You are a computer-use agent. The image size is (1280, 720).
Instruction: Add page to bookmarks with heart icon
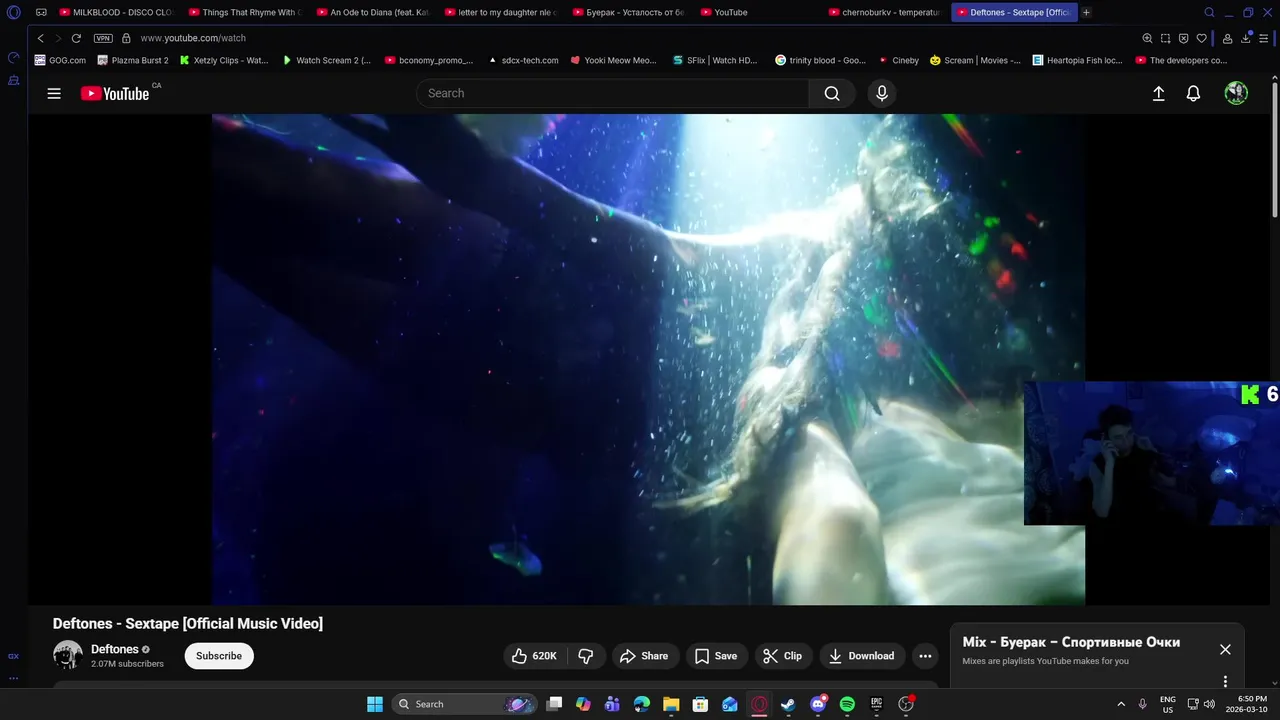click(x=1202, y=38)
